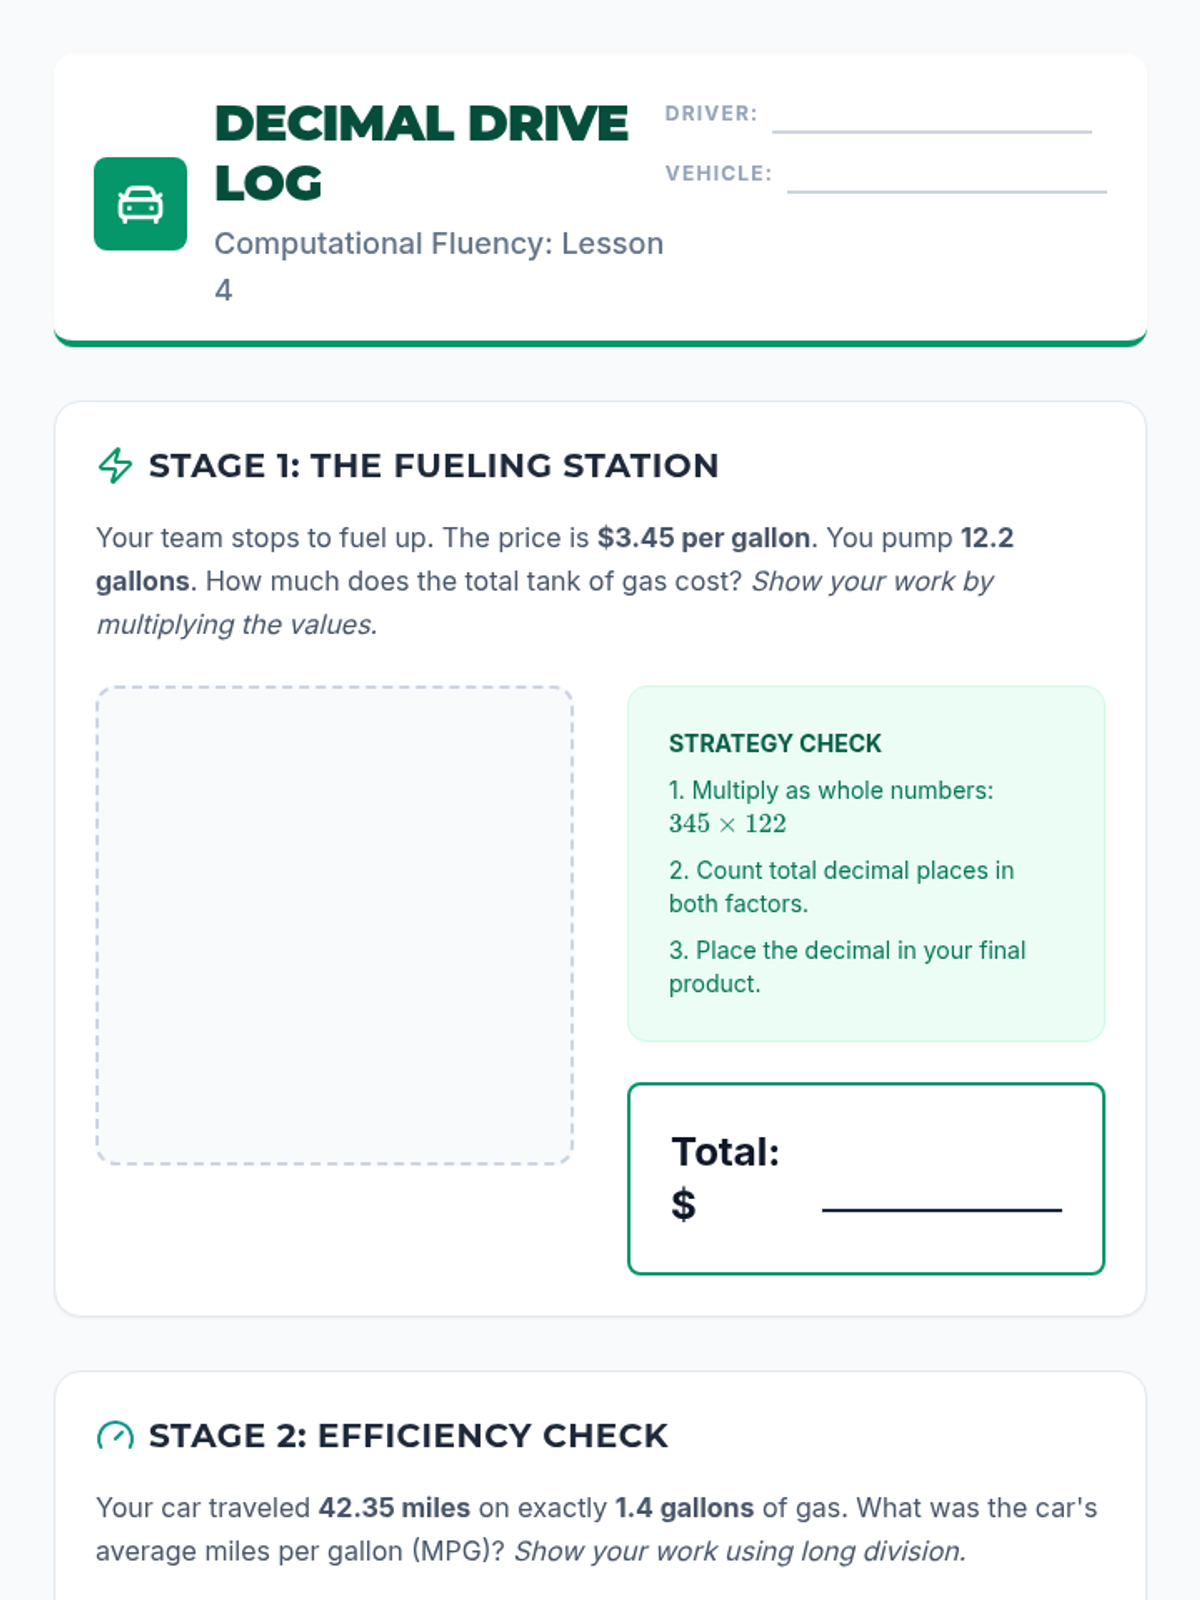The width and height of the screenshot is (1200, 1600).
Task: Click strategy step 1 multiply whole numbers
Action: tap(831, 807)
